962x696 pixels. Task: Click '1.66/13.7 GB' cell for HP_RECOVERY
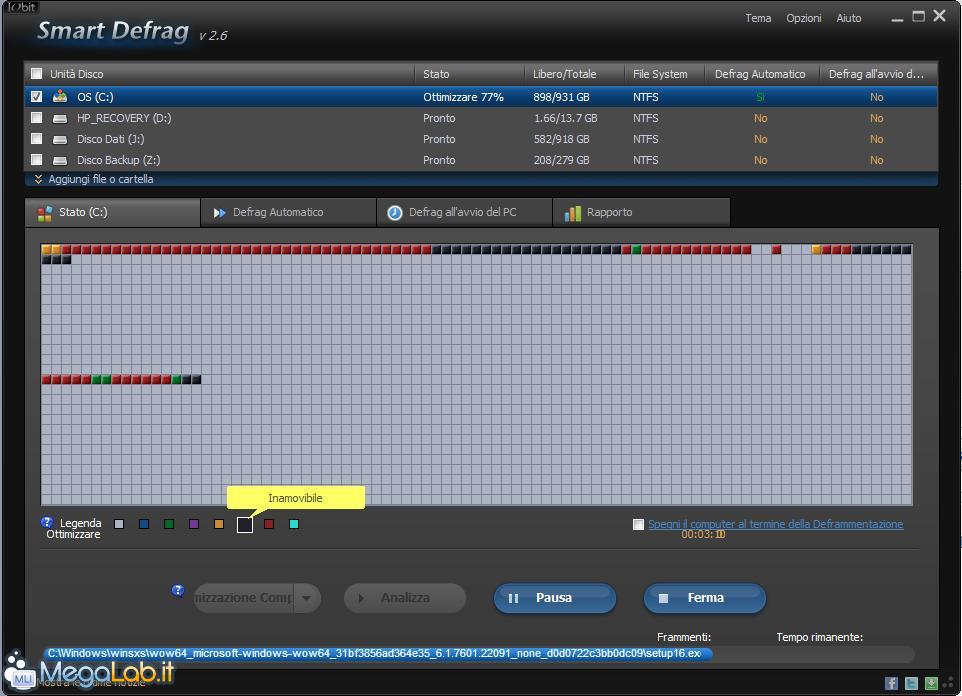pyautogui.click(x=566, y=118)
